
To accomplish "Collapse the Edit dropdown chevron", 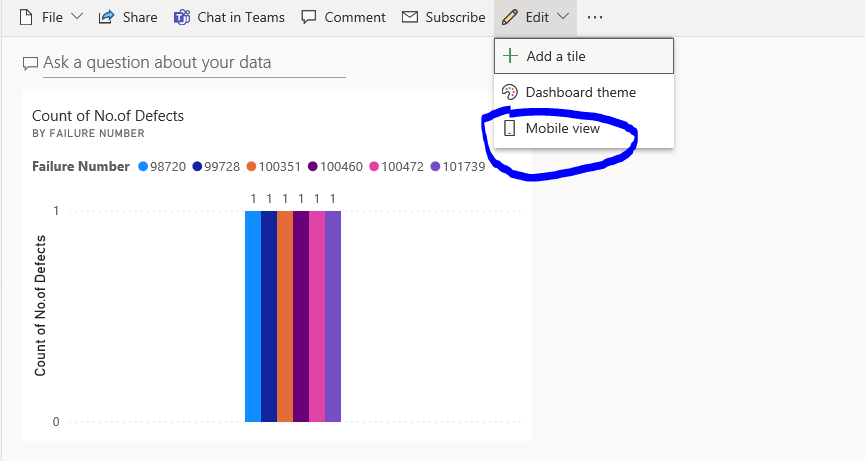I will tap(563, 17).
